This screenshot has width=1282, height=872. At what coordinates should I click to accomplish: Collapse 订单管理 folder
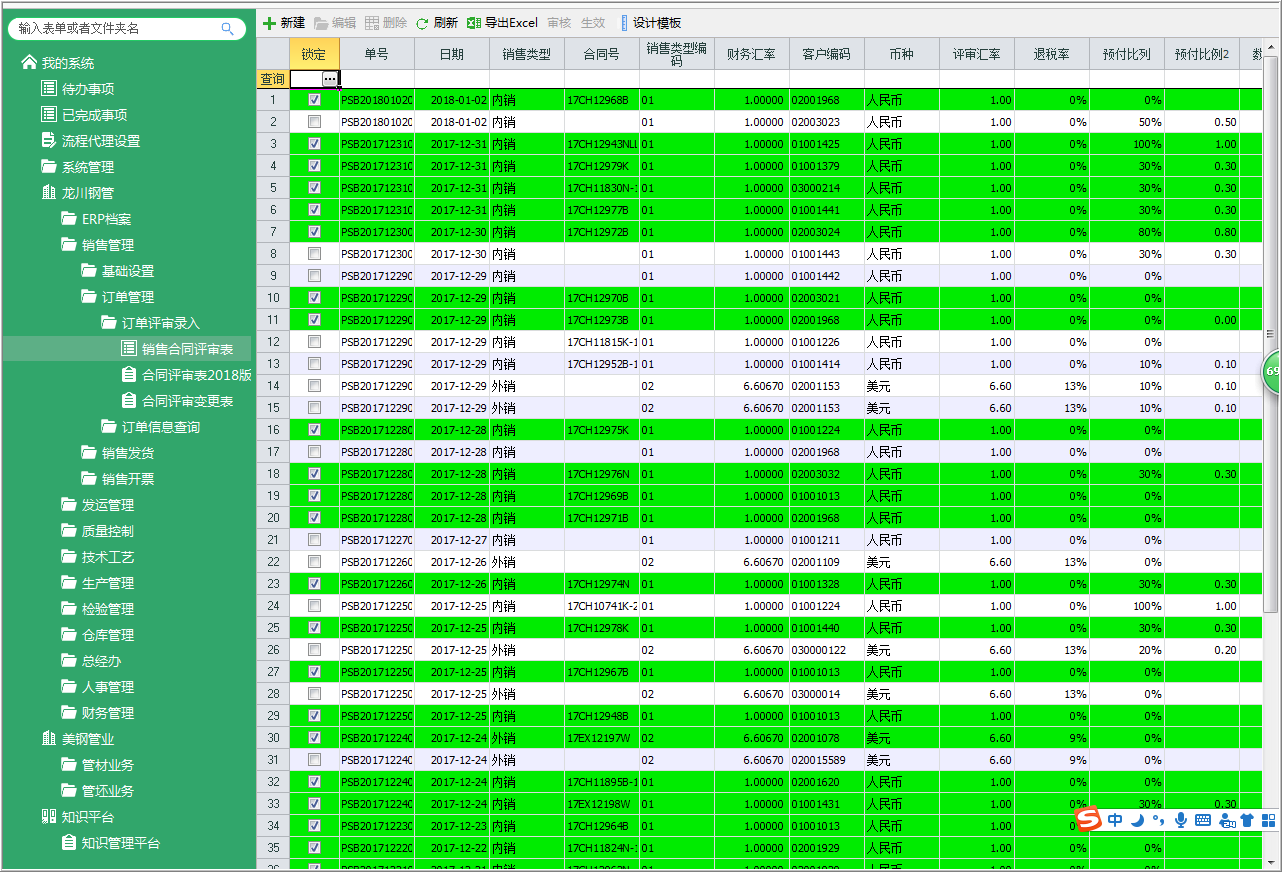click(x=117, y=297)
